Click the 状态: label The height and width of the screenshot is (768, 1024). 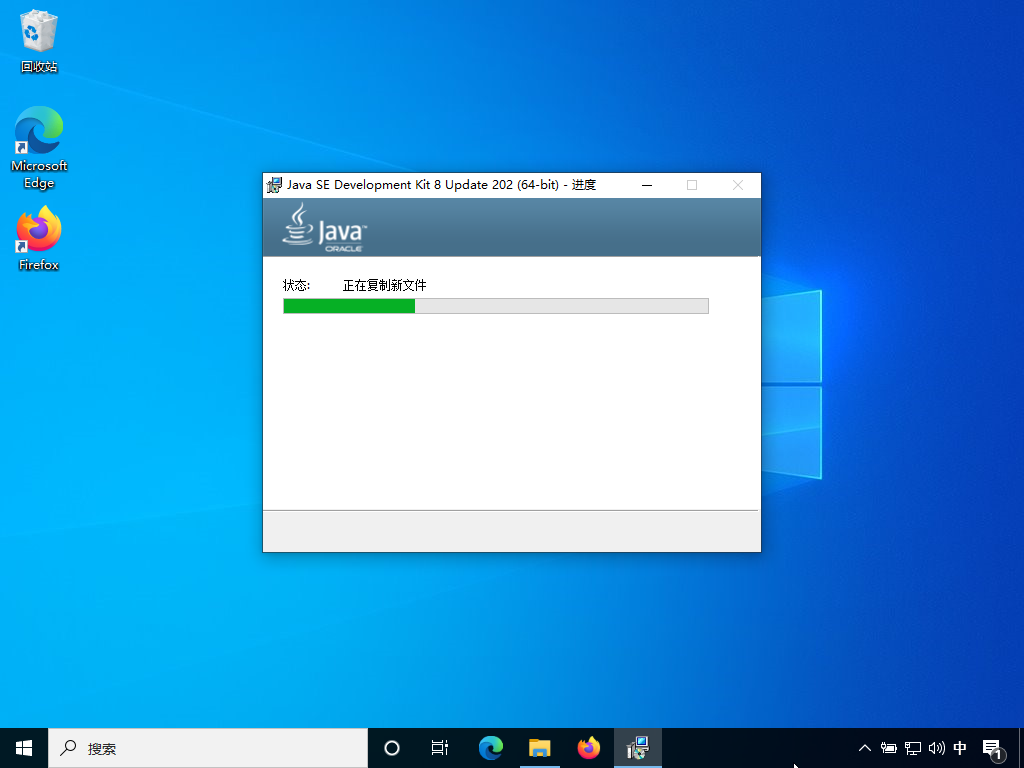point(296,285)
